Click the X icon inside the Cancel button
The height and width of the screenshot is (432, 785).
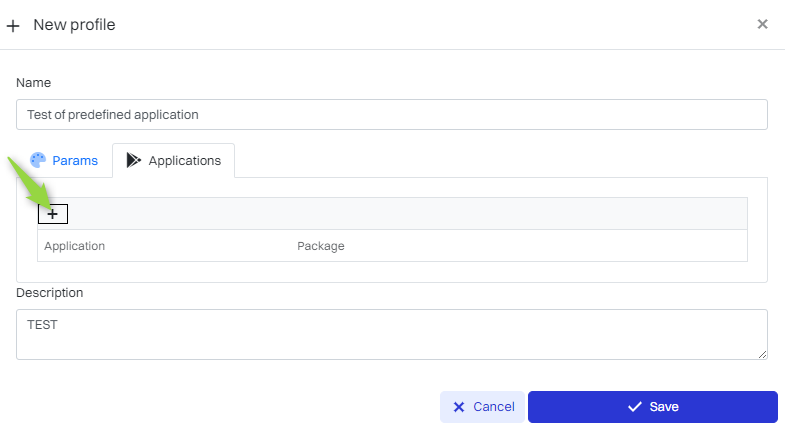coord(459,407)
